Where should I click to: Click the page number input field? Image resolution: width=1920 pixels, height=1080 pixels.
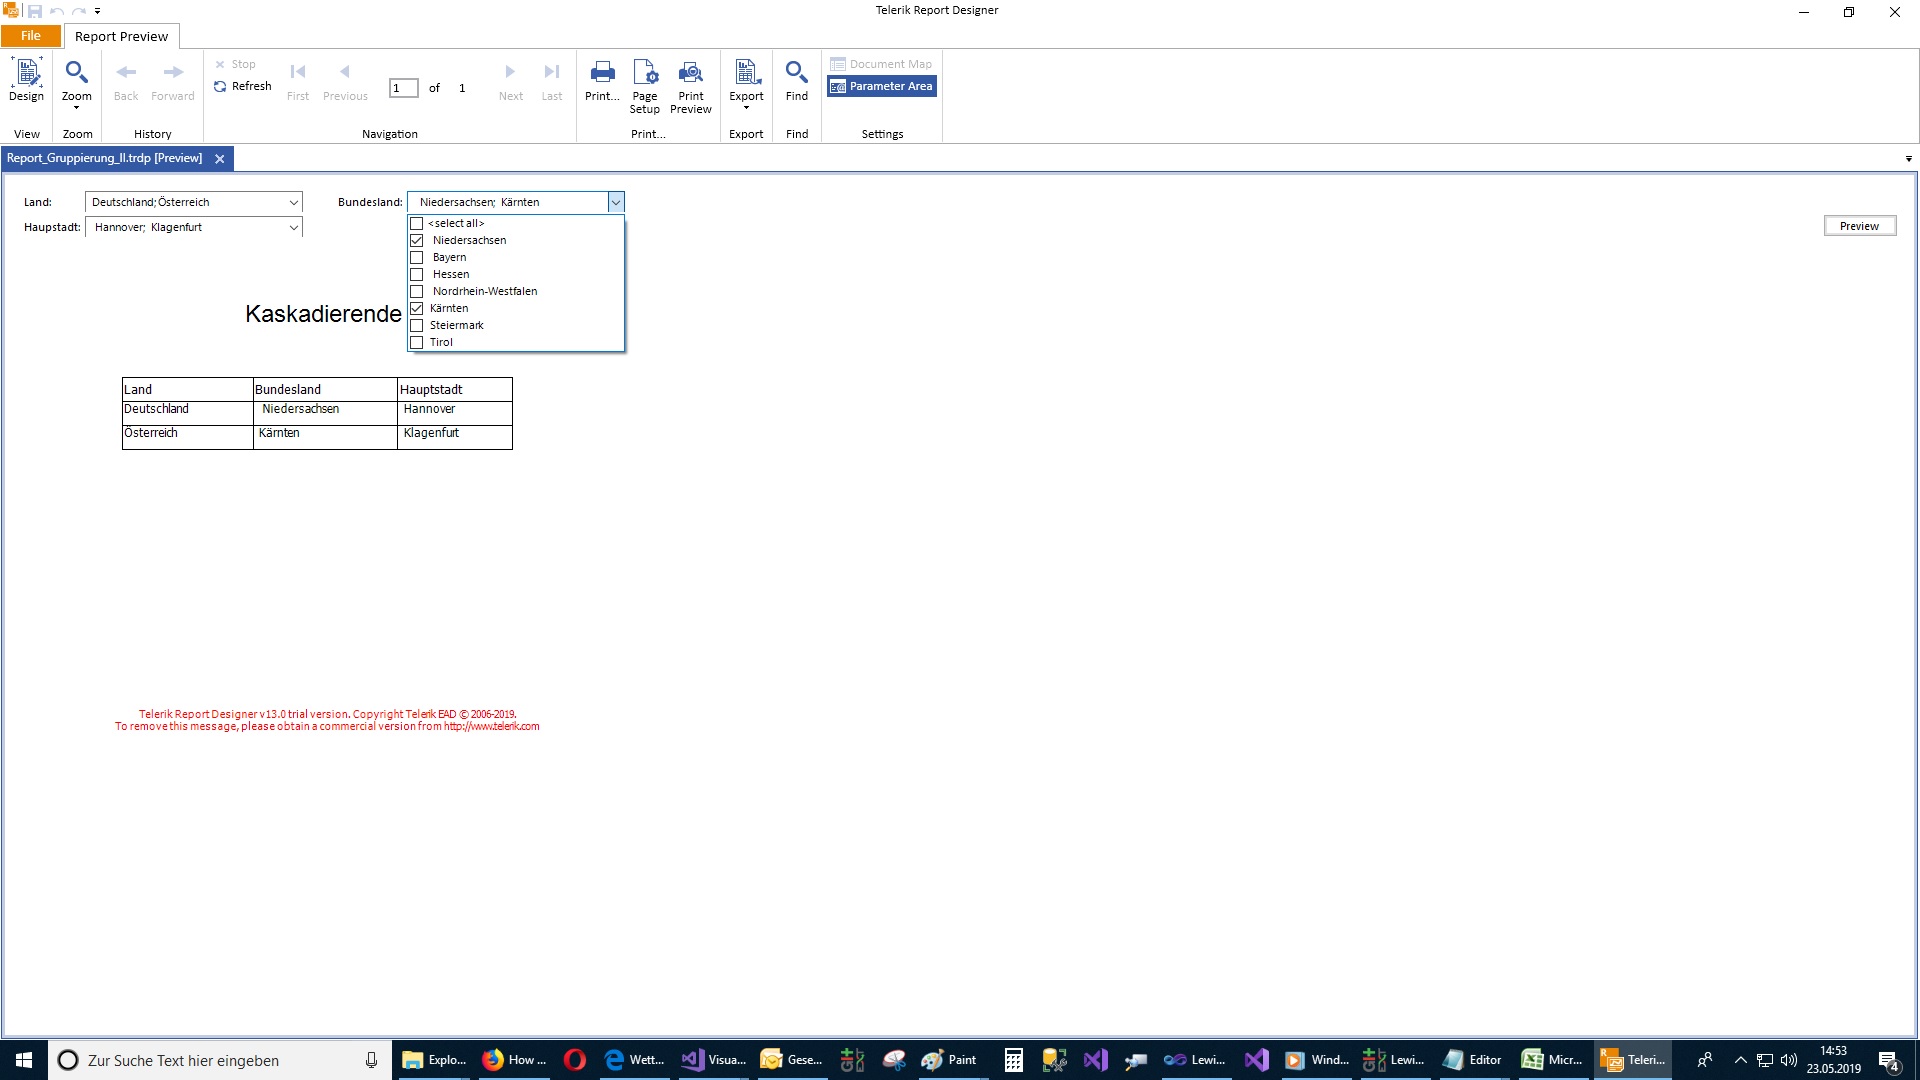coord(403,88)
